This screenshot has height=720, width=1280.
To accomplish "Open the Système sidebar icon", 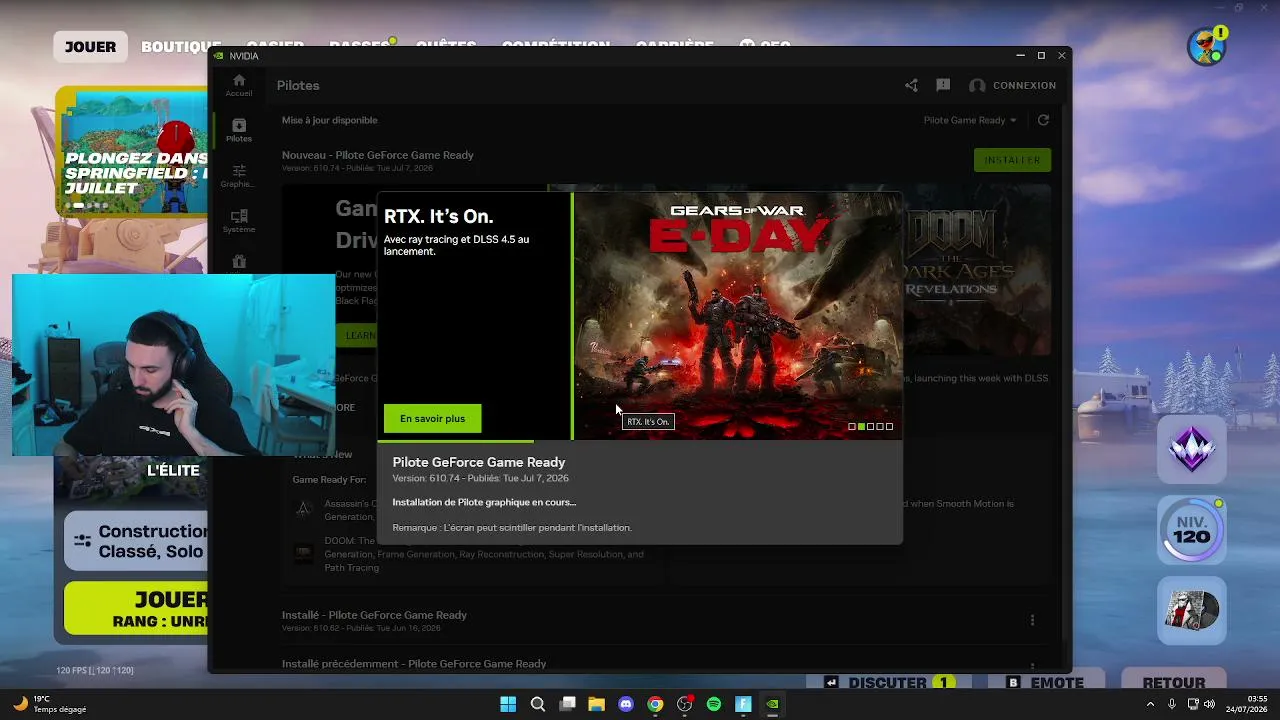I will (x=239, y=221).
